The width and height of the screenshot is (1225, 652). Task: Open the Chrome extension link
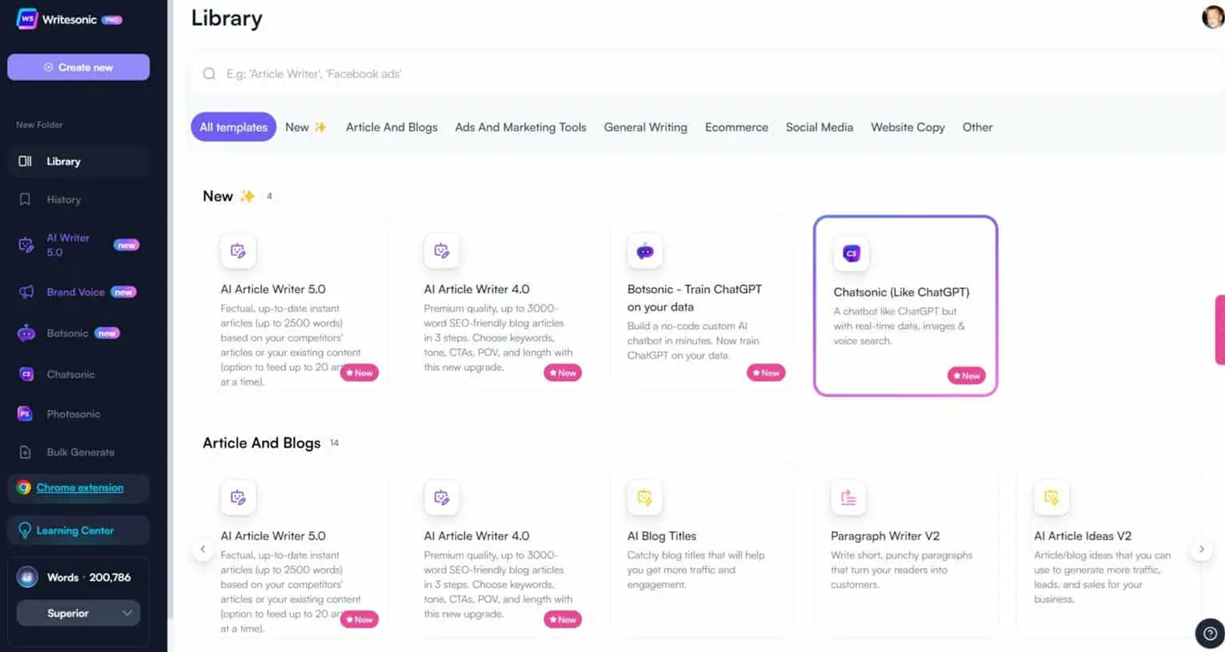[80, 488]
